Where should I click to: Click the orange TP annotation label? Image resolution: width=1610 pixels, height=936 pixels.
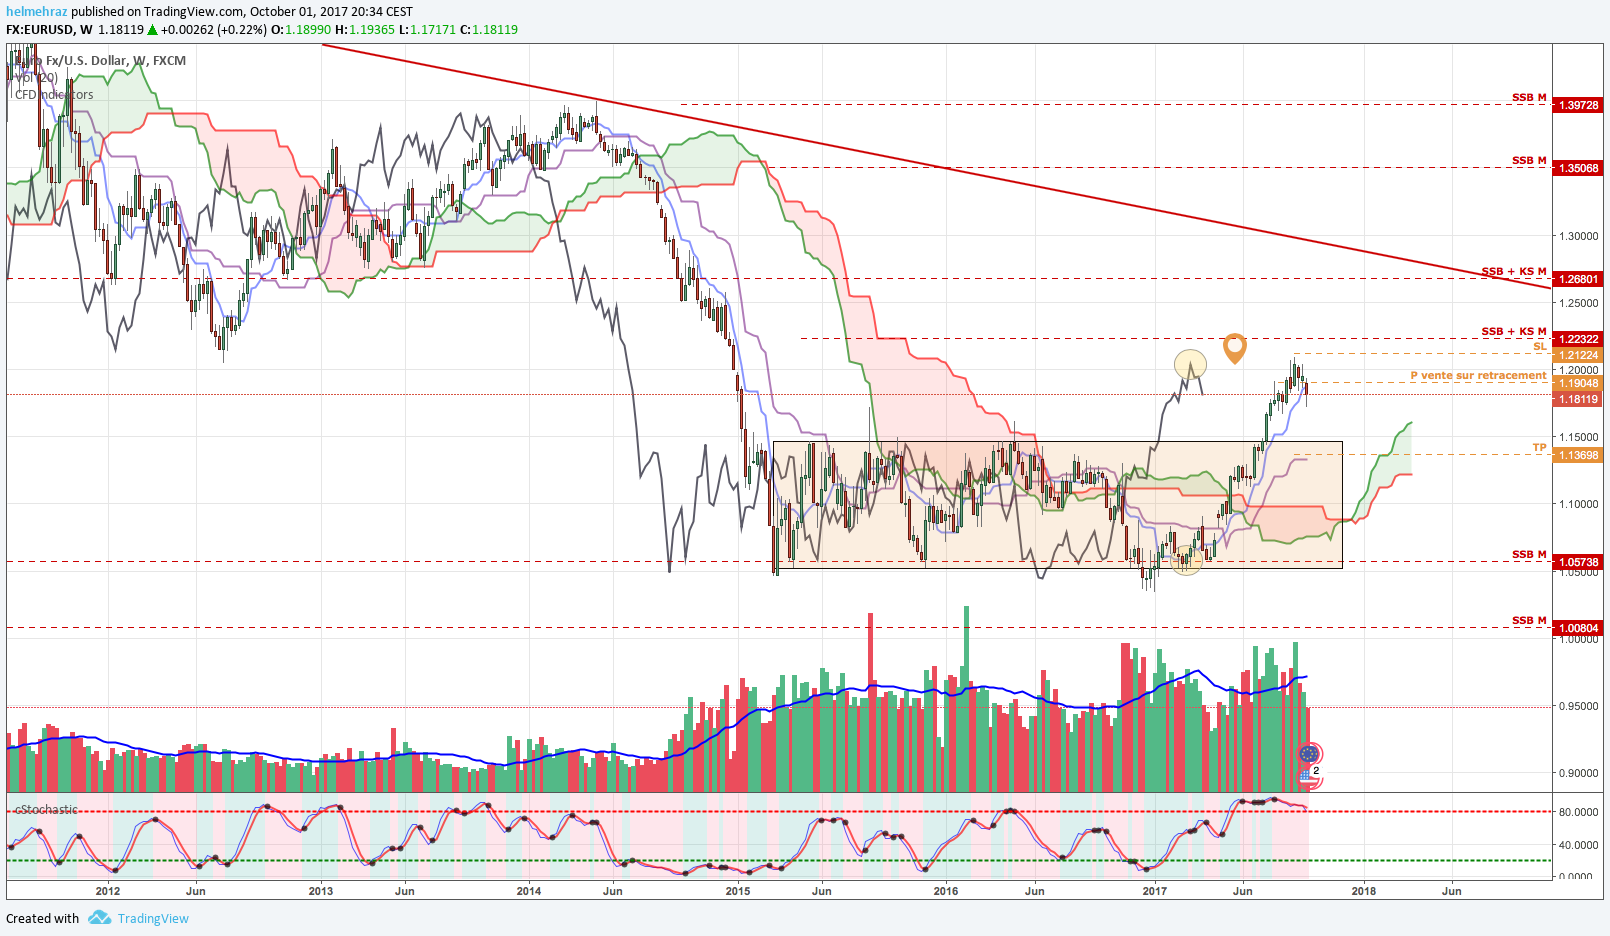pyautogui.click(x=1539, y=448)
